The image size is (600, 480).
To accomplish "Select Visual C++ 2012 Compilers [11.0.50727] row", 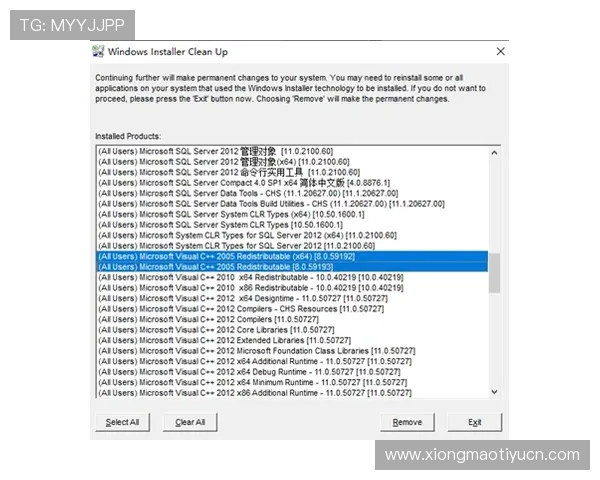I will tap(292, 319).
